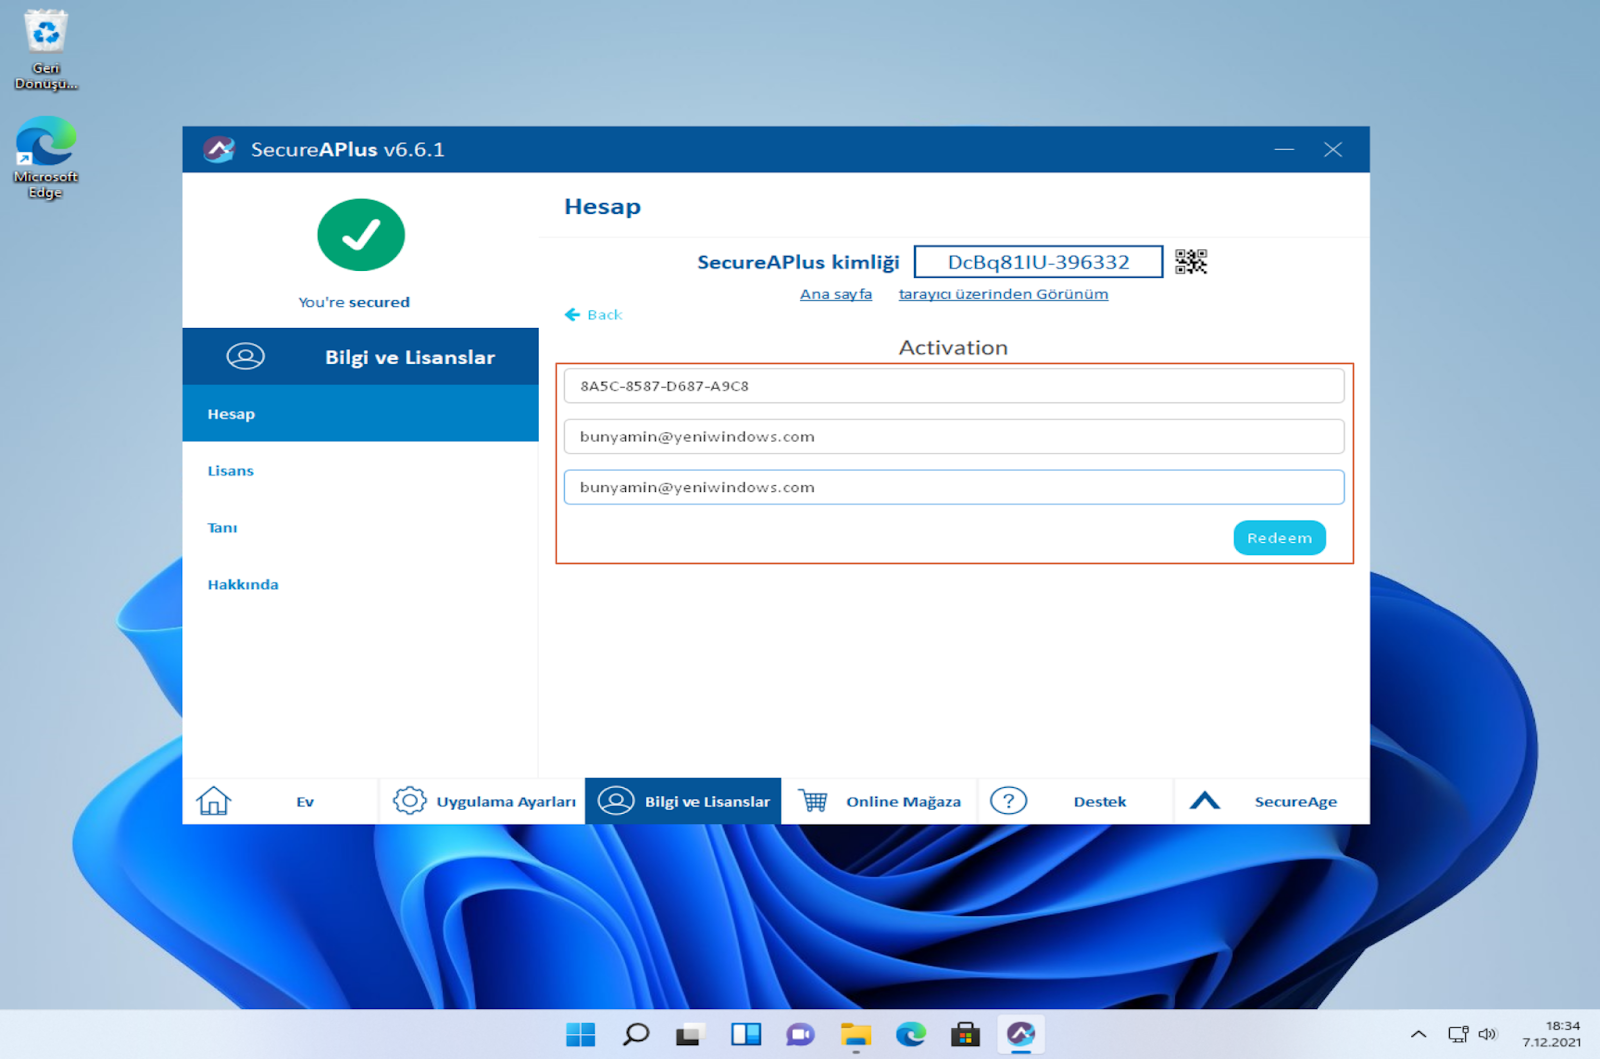Minimize the SecureAPlus window
This screenshot has height=1059, width=1600.
[x=1284, y=150]
